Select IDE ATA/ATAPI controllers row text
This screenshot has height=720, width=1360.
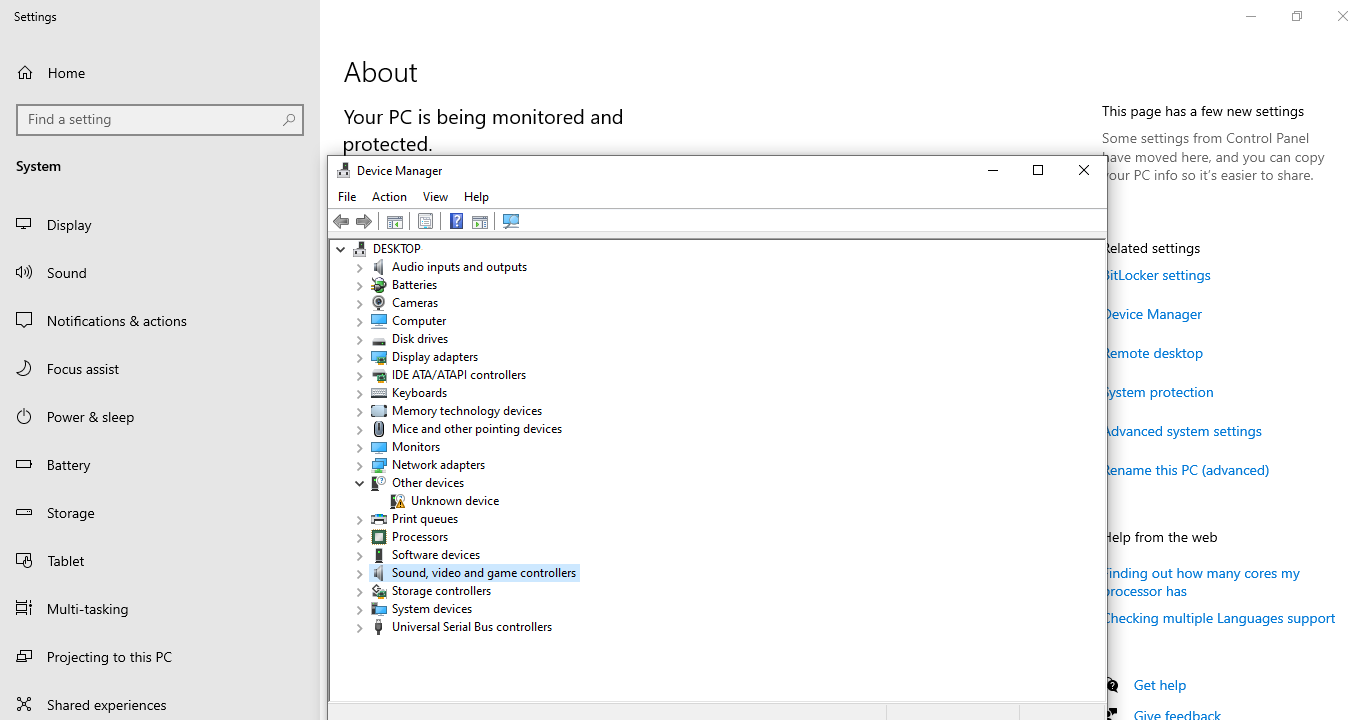coord(459,375)
